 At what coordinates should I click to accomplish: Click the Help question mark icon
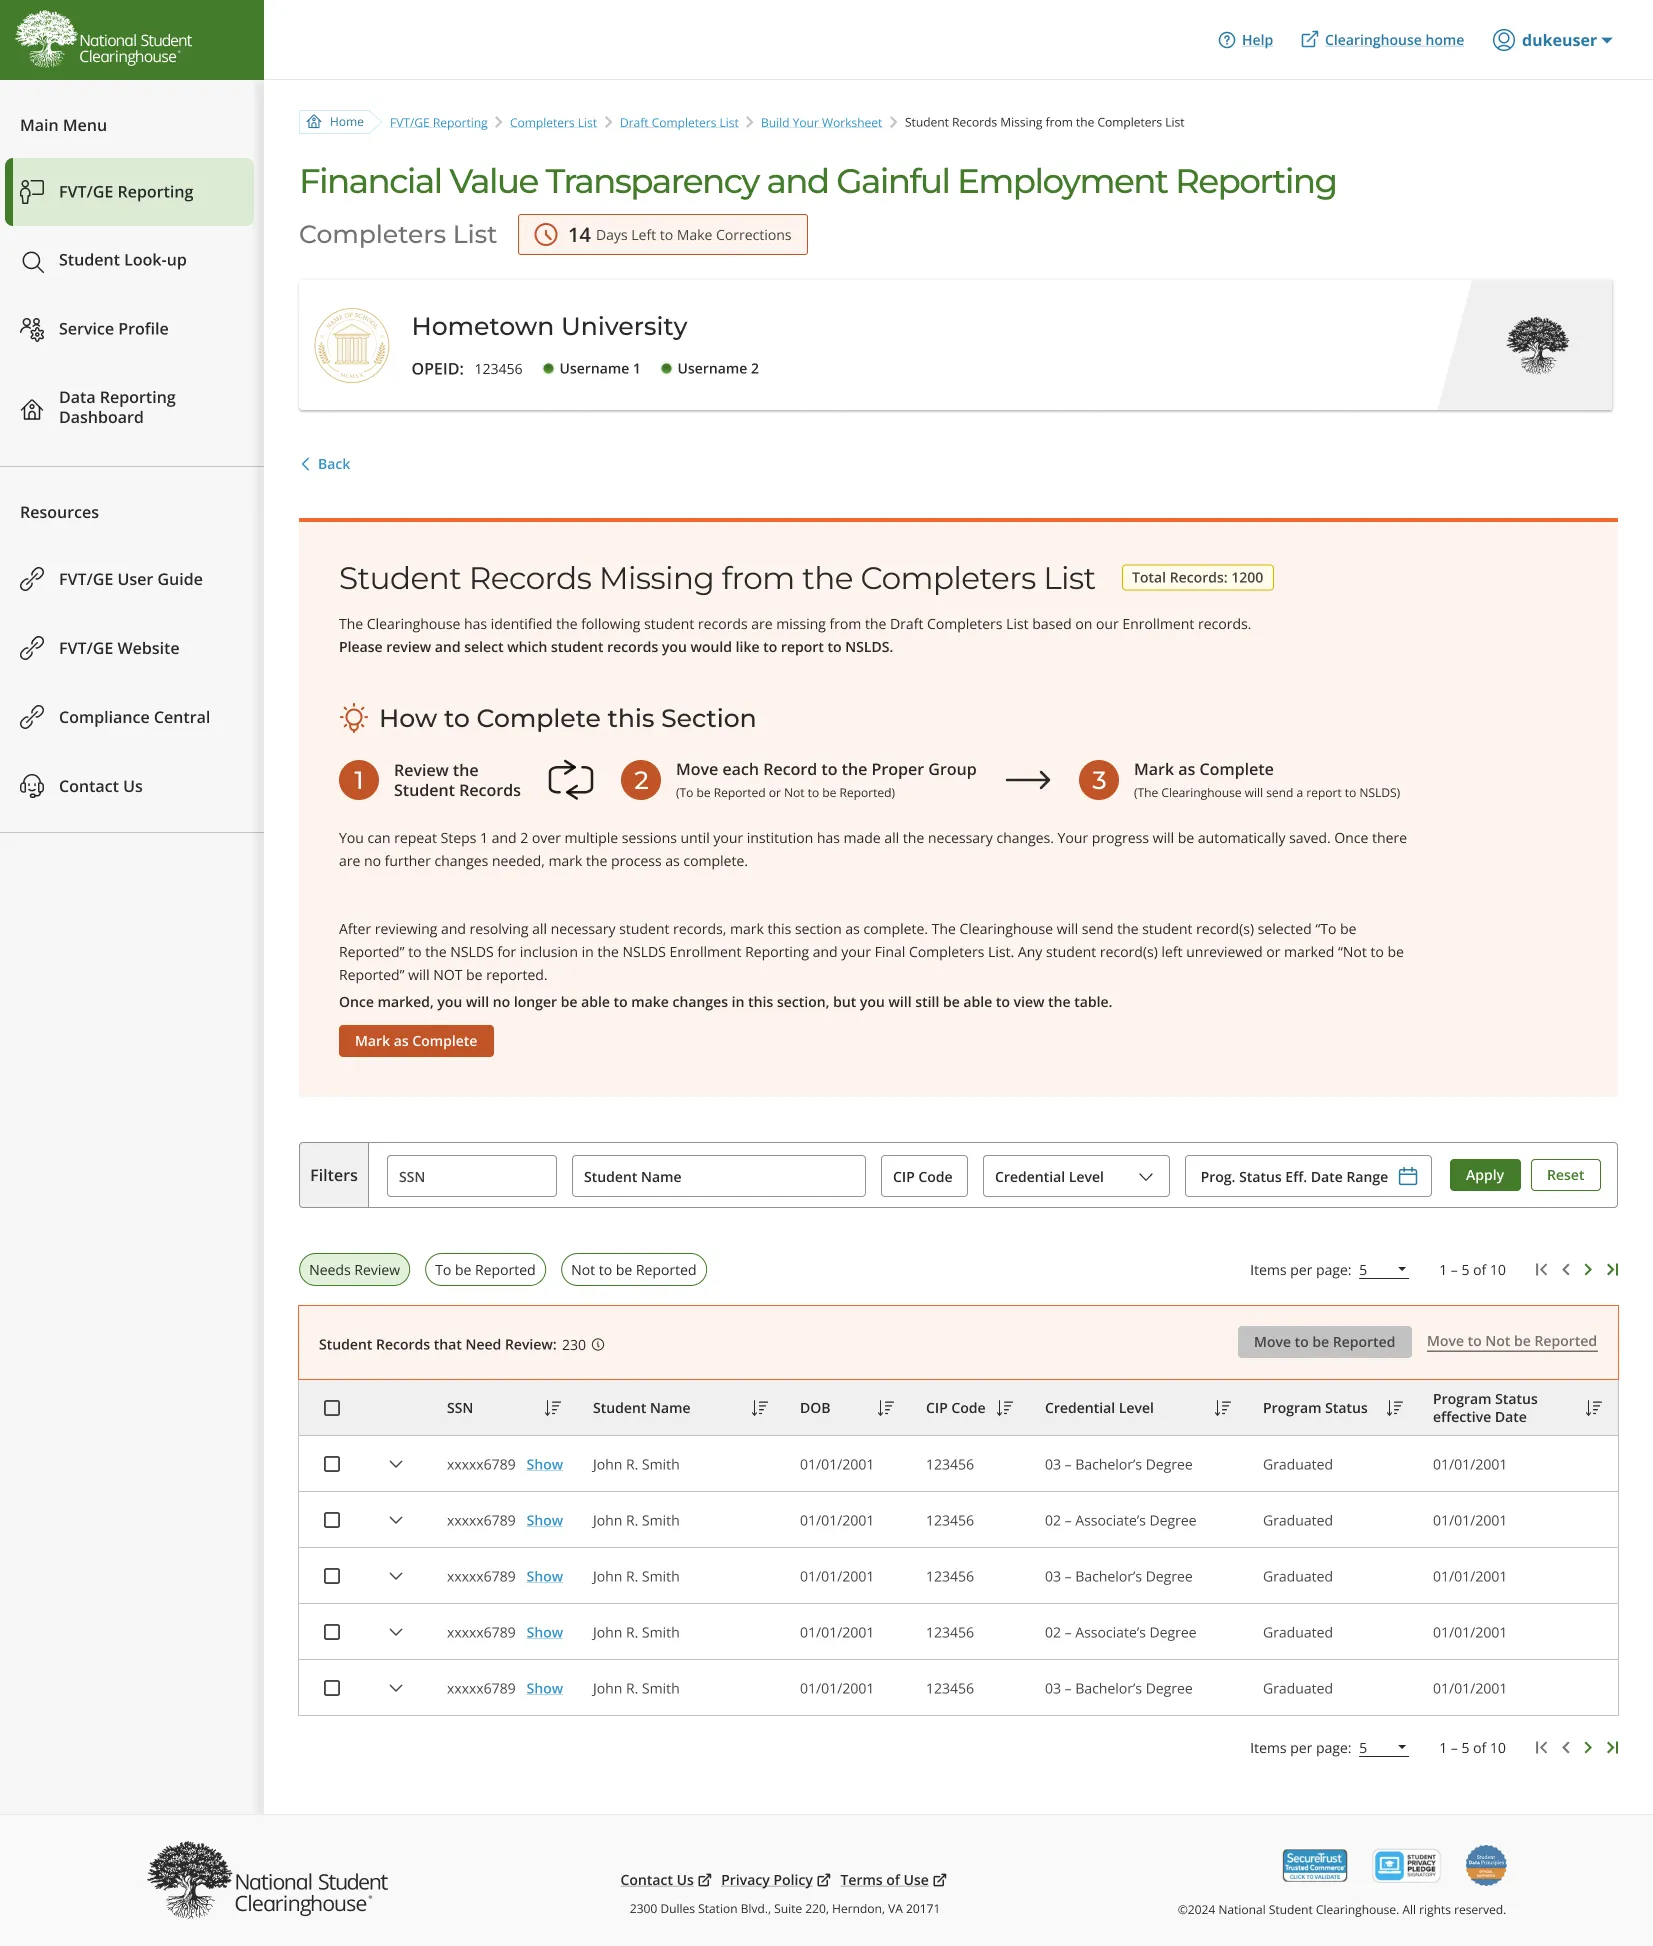click(x=1226, y=40)
